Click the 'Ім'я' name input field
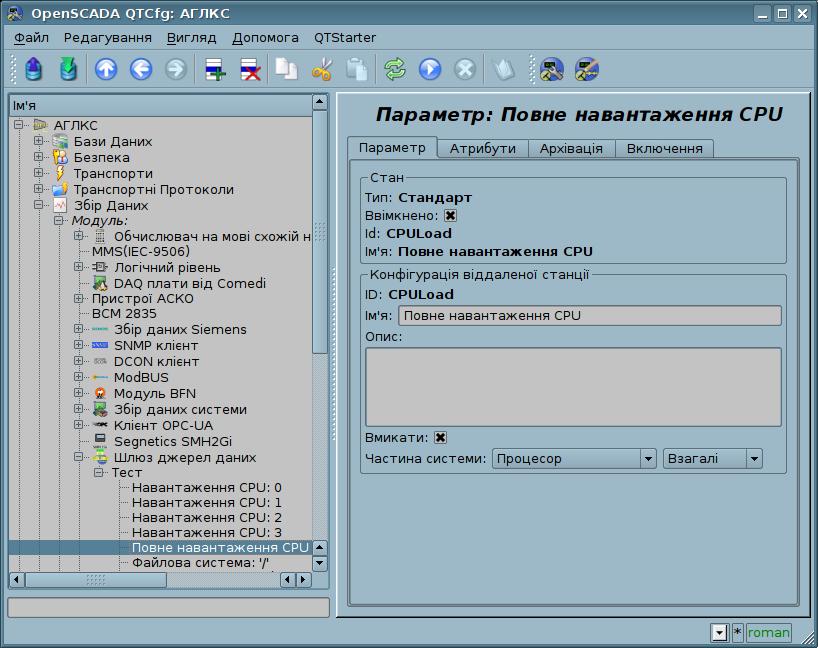818x648 pixels. coord(589,315)
